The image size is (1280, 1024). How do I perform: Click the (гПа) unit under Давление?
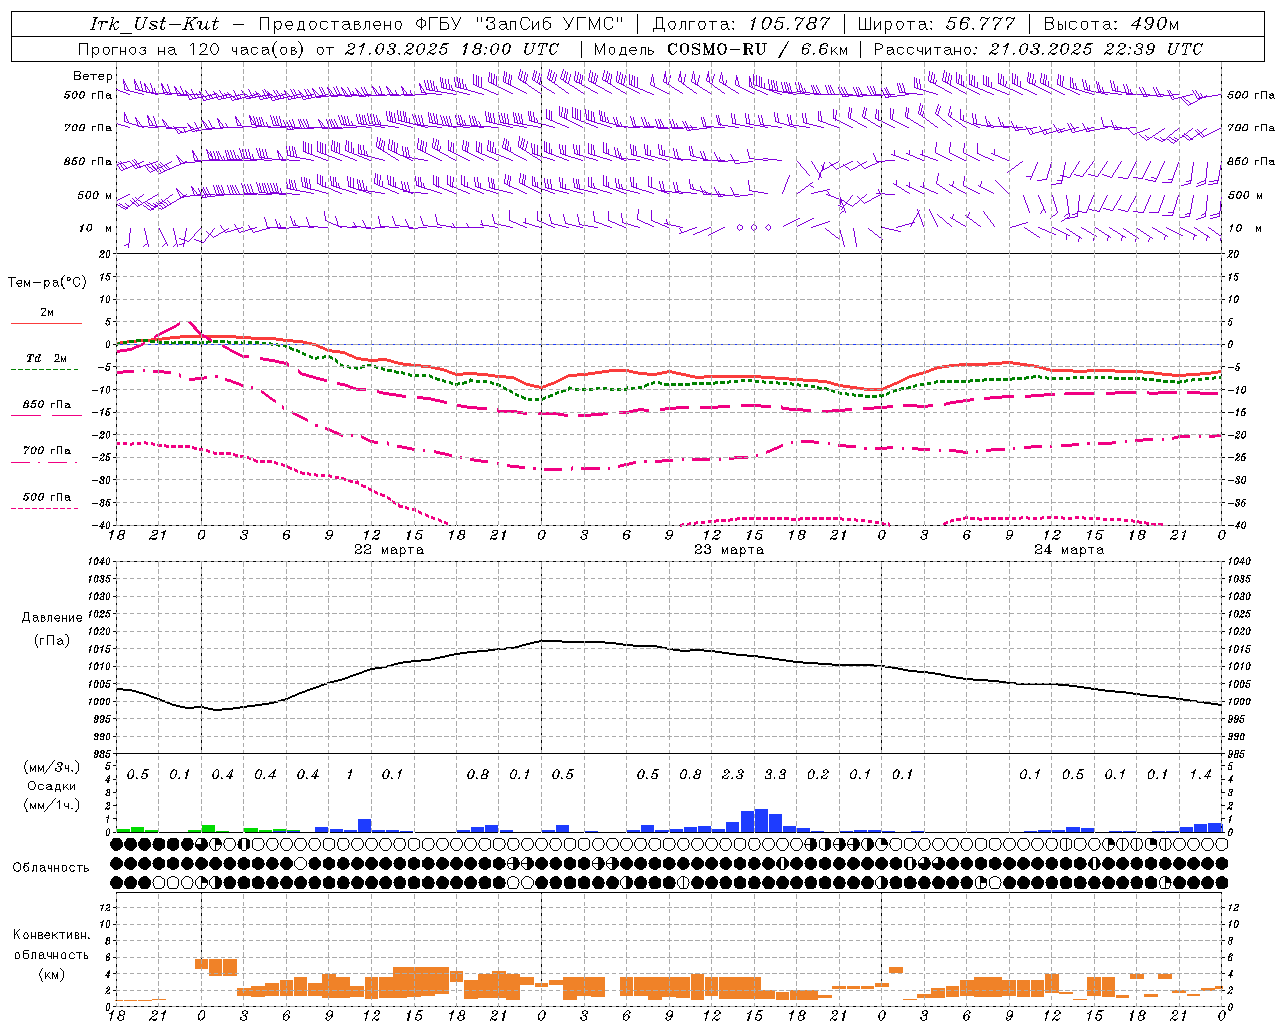pyautogui.click(x=52, y=640)
